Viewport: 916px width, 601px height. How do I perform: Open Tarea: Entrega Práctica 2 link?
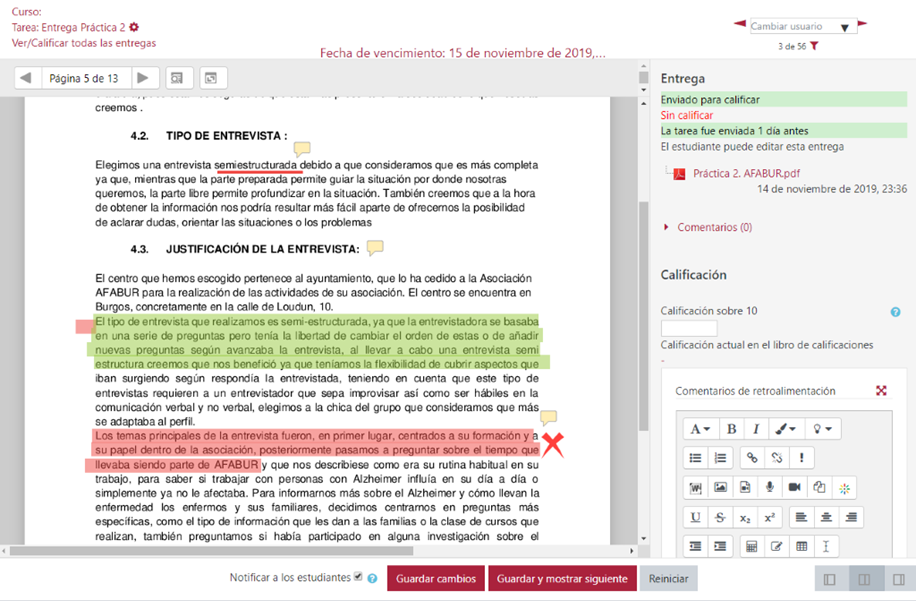pos(68,27)
